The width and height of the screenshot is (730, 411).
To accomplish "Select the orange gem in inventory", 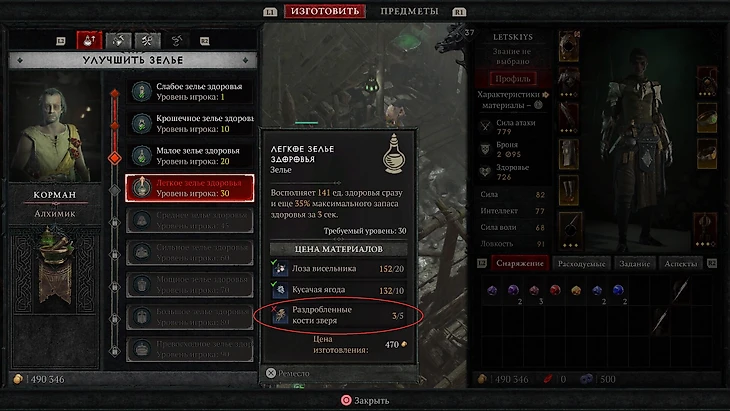I will (x=576, y=290).
